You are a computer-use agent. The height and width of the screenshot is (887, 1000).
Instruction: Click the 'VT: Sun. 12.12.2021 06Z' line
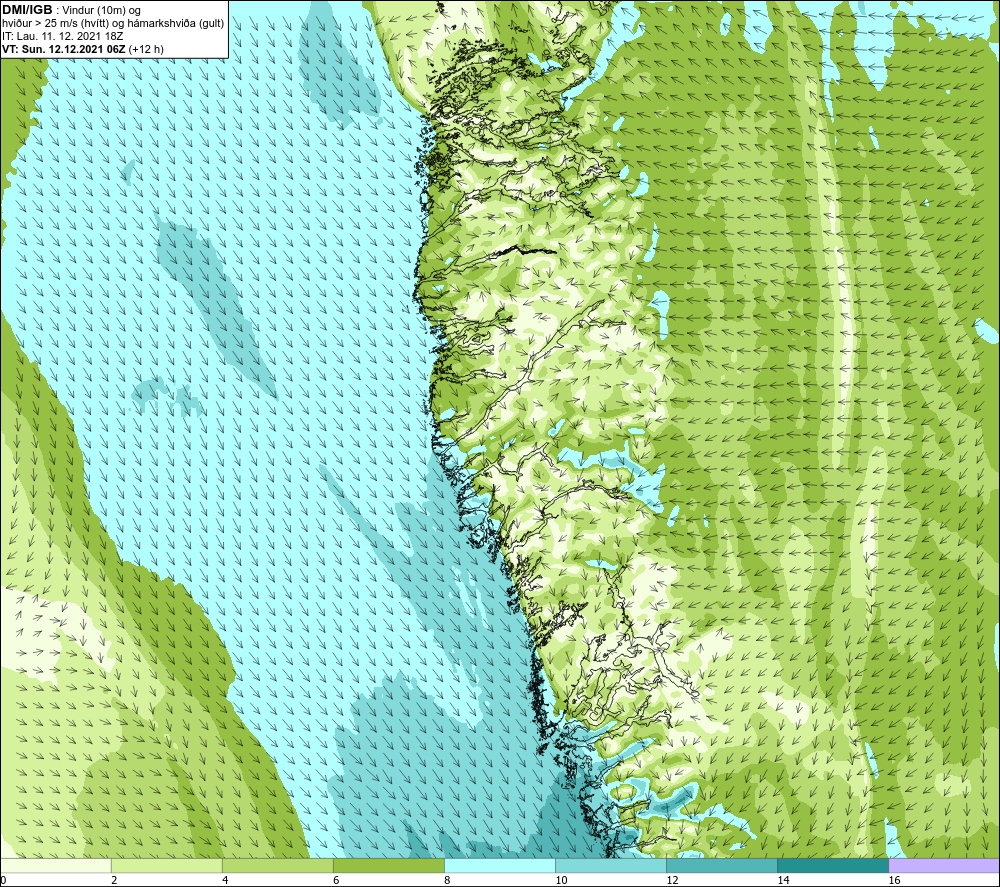pyautogui.click(x=64, y=49)
